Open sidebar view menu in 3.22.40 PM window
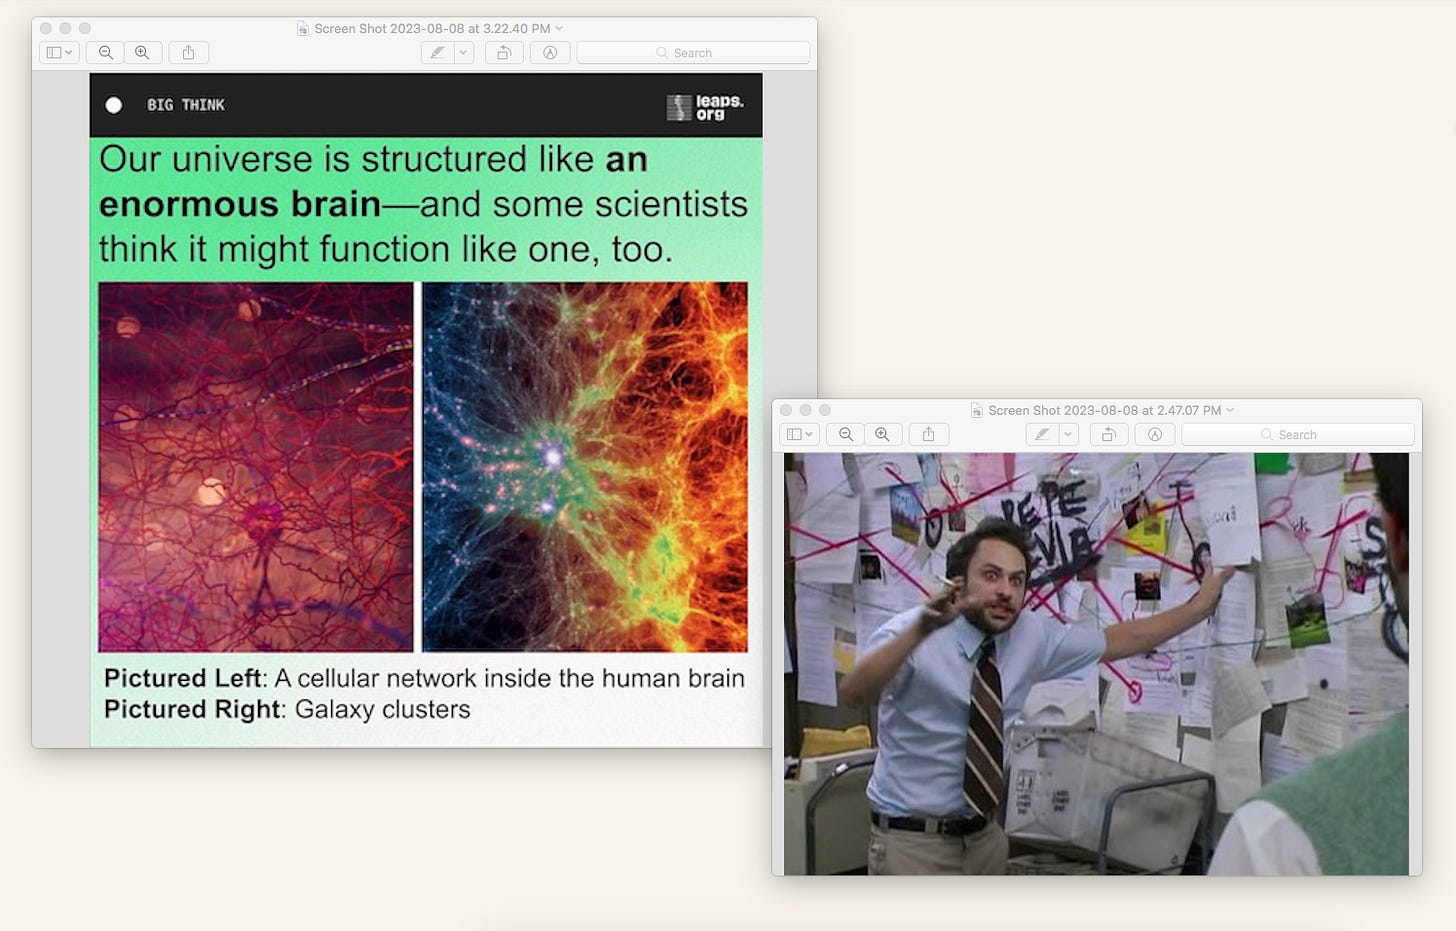This screenshot has width=1456, height=931. (x=59, y=53)
